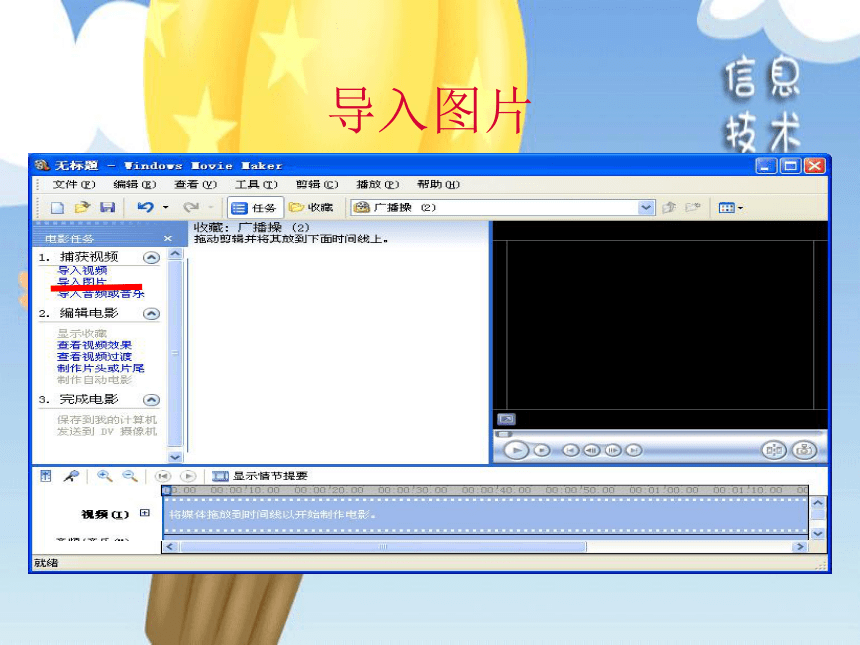This screenshot has height=645, width=860.
Task: Save the project with the floppy disk icon
Action: click(x=108, y=207)
